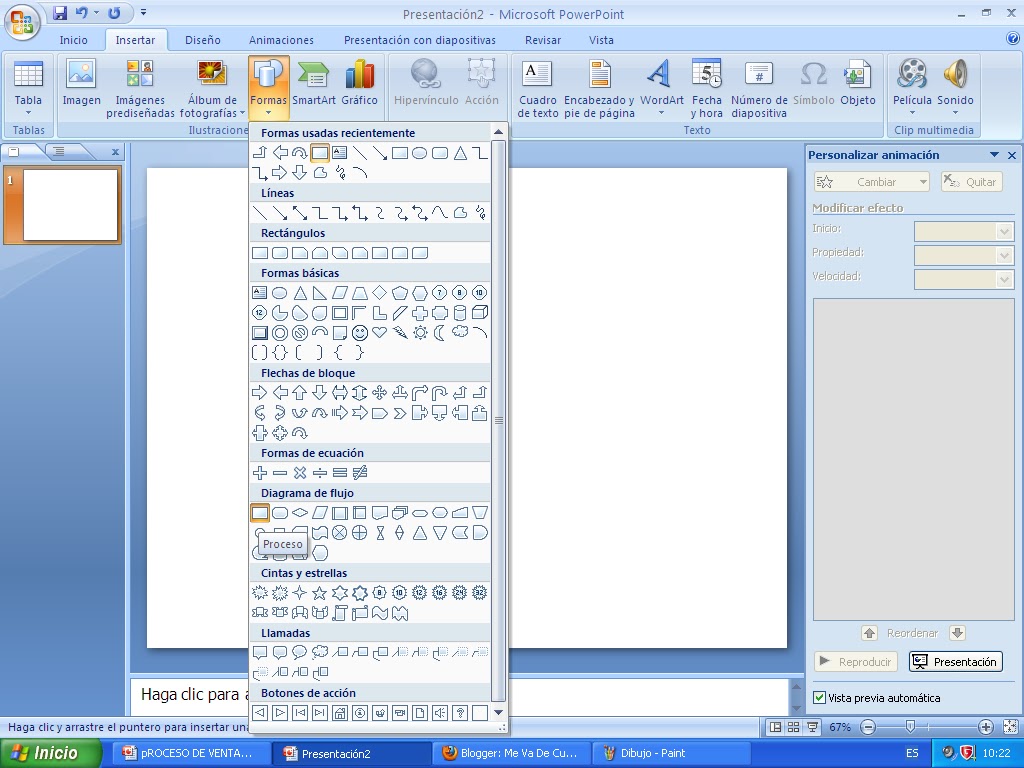
Task: Choose the Home action button shape
Action: click(x=340, y=713)
